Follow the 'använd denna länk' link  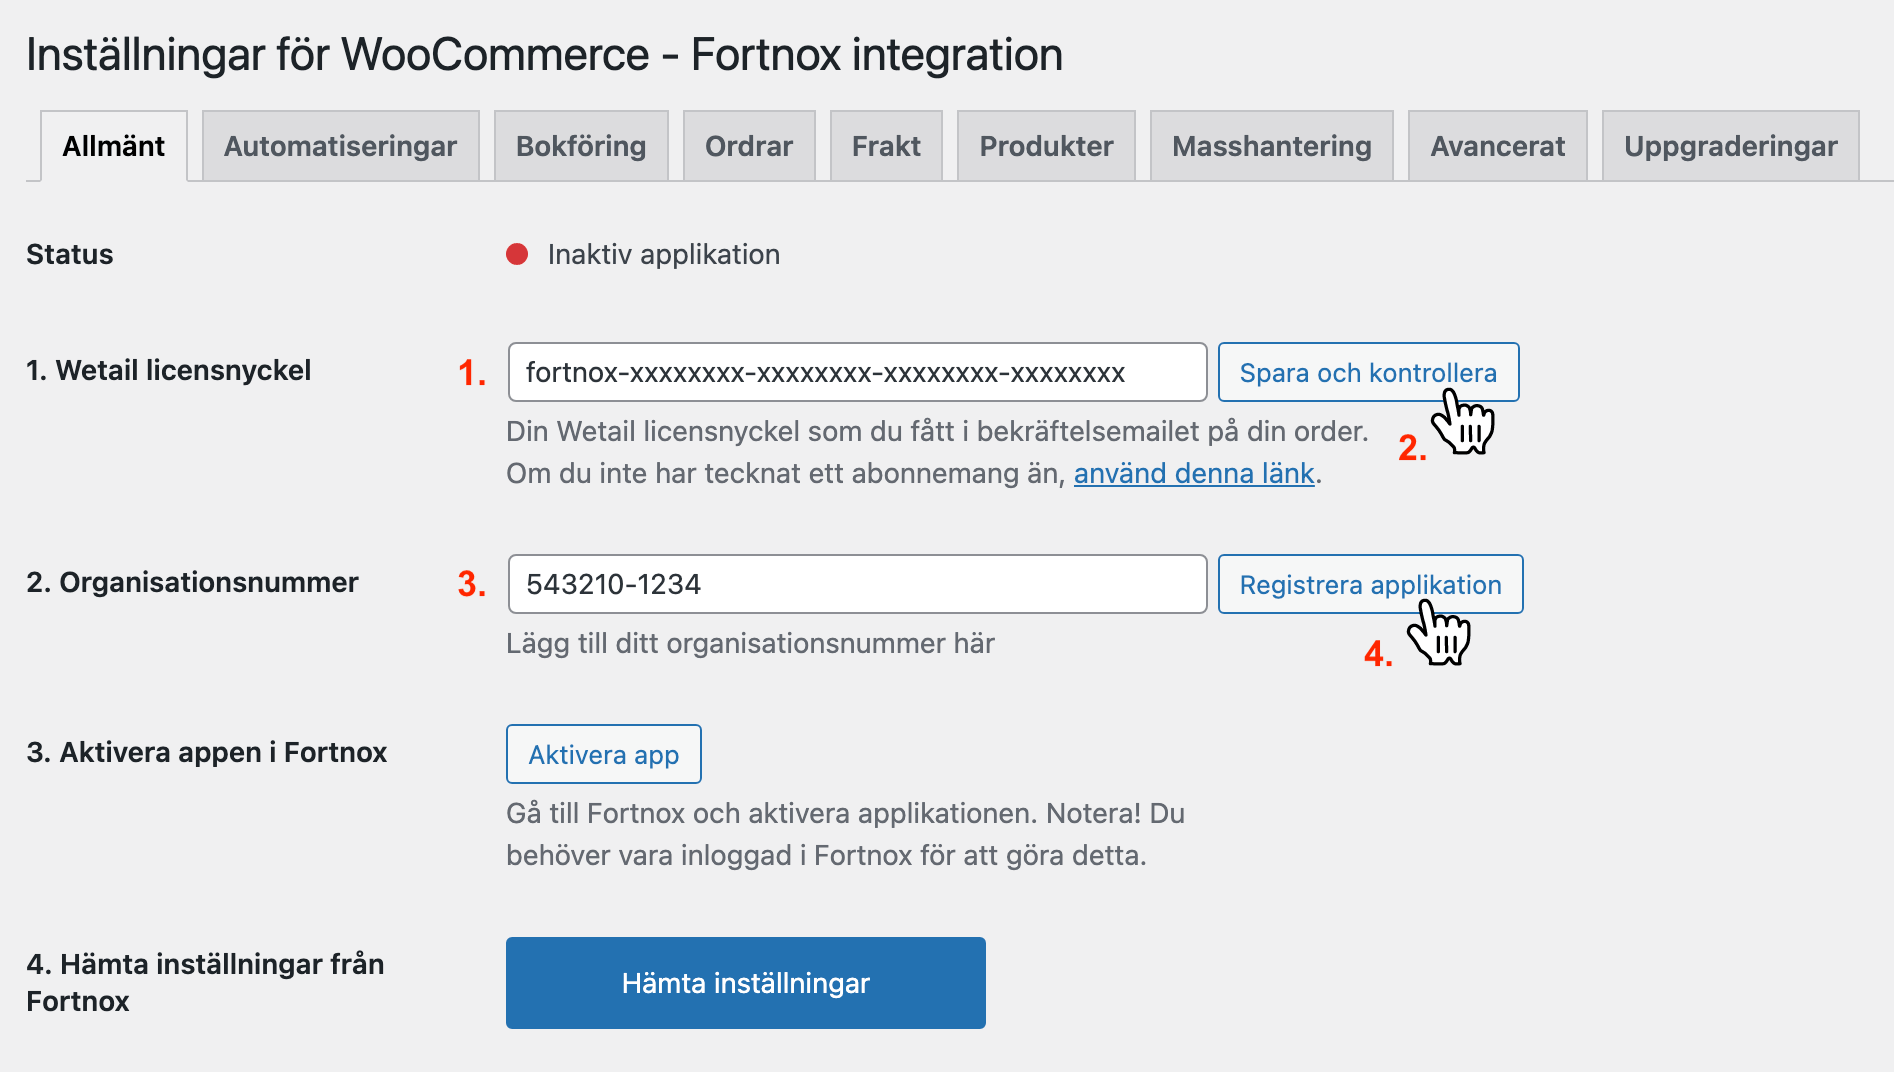click(x=1194, y=473)
